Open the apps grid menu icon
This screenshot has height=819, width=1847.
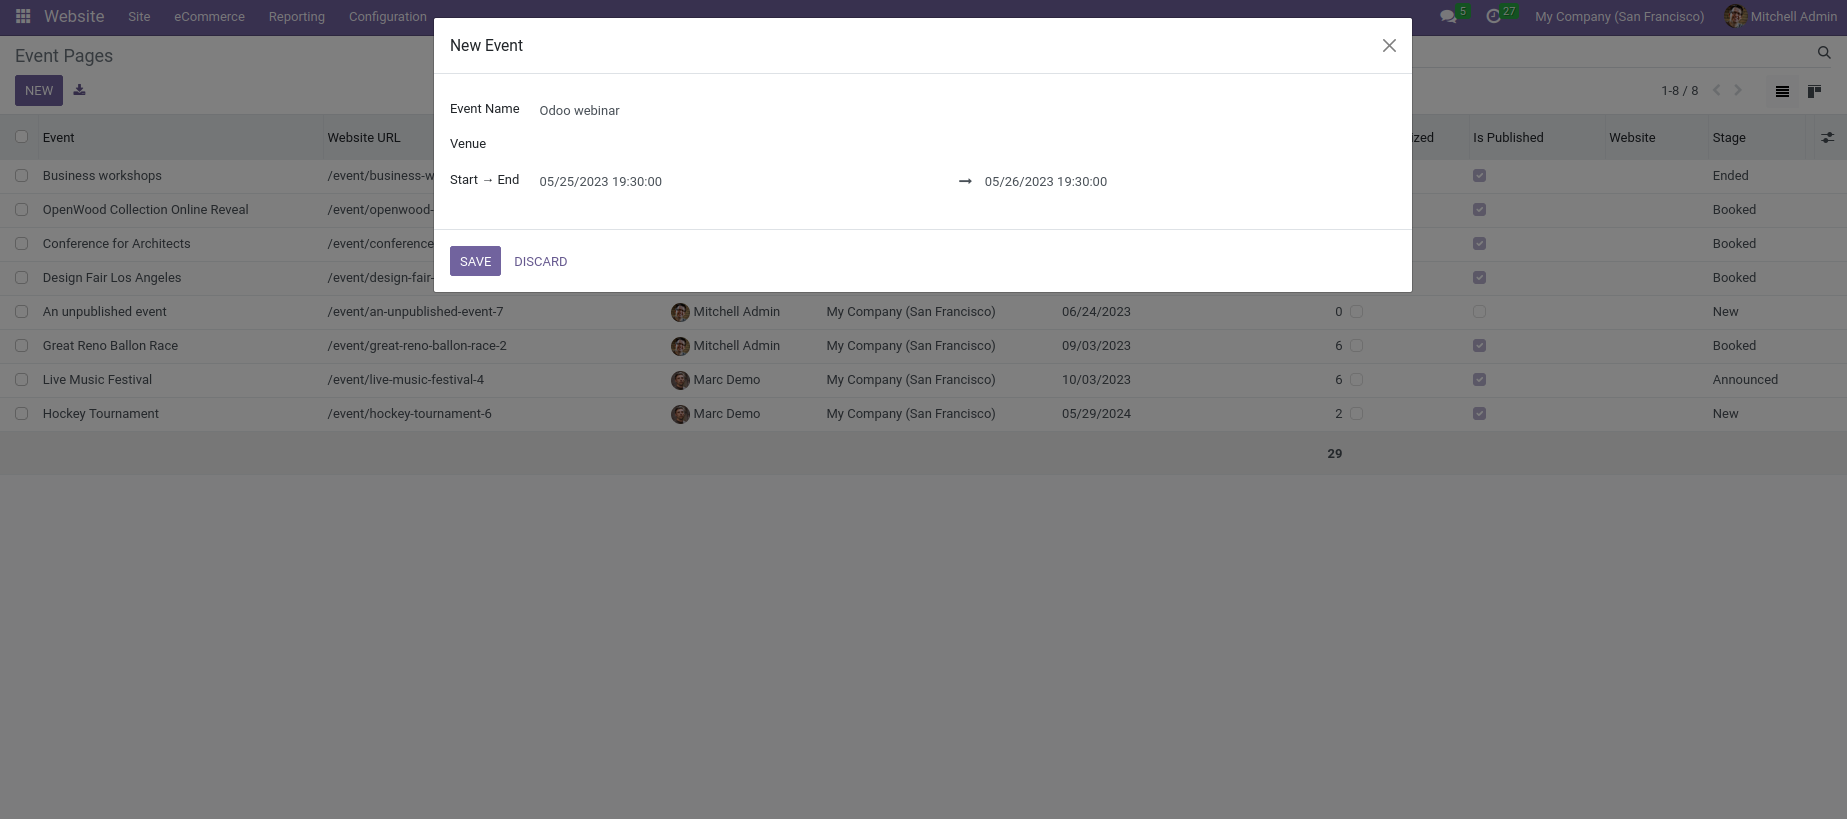click(23, 17)
